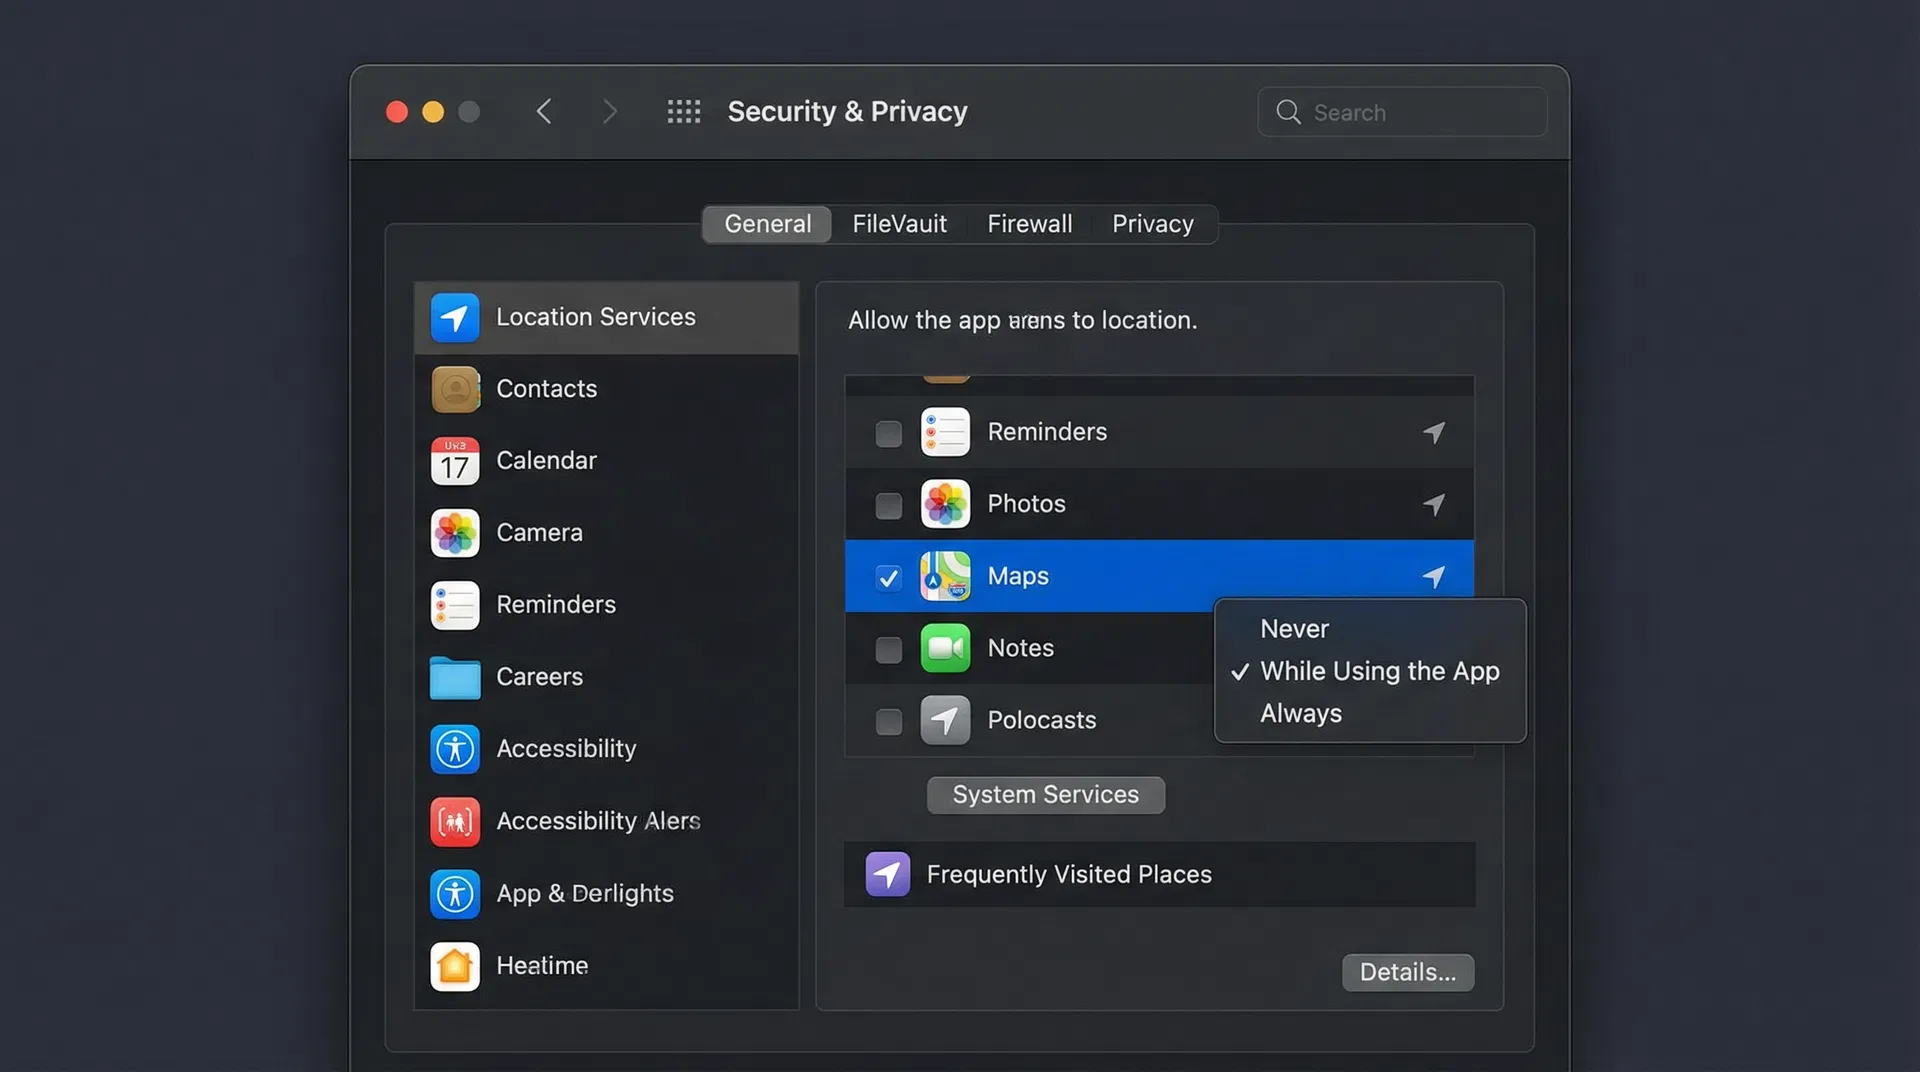Open the Firewall tab
The width and height of the screenshot is (1920, 1072).
(1029, 224)
